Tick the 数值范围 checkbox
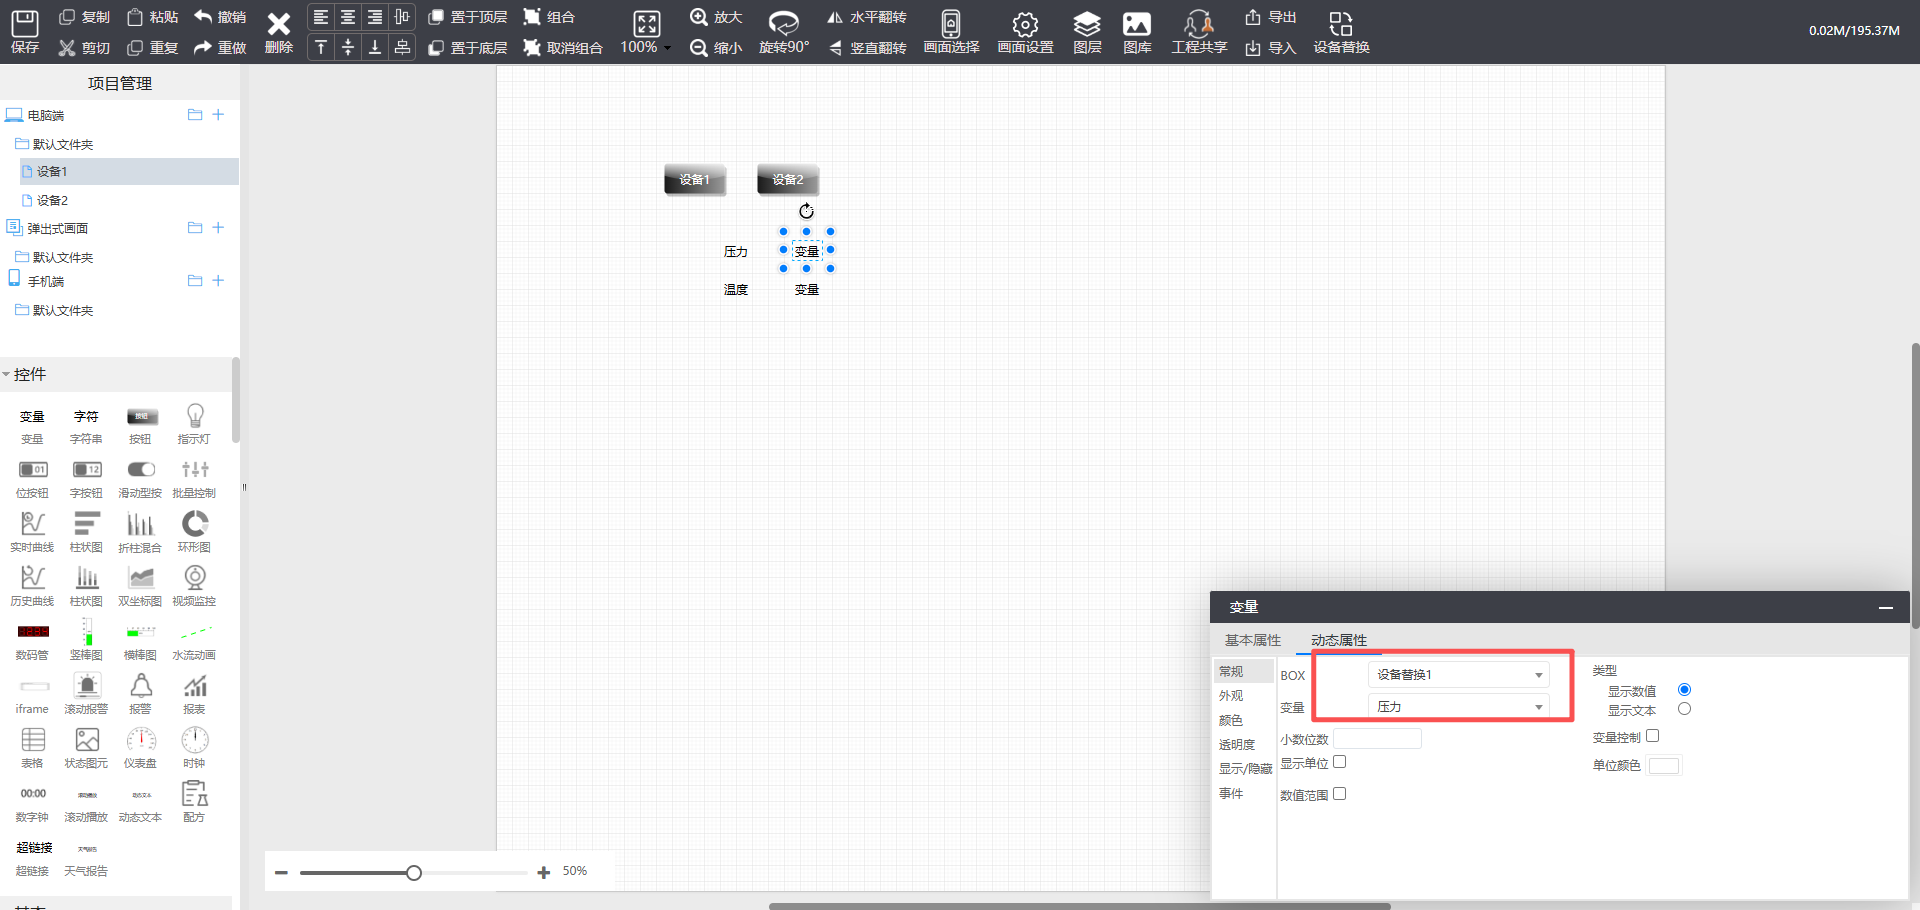This screenshot has height=910, width=1920. 1340,794
